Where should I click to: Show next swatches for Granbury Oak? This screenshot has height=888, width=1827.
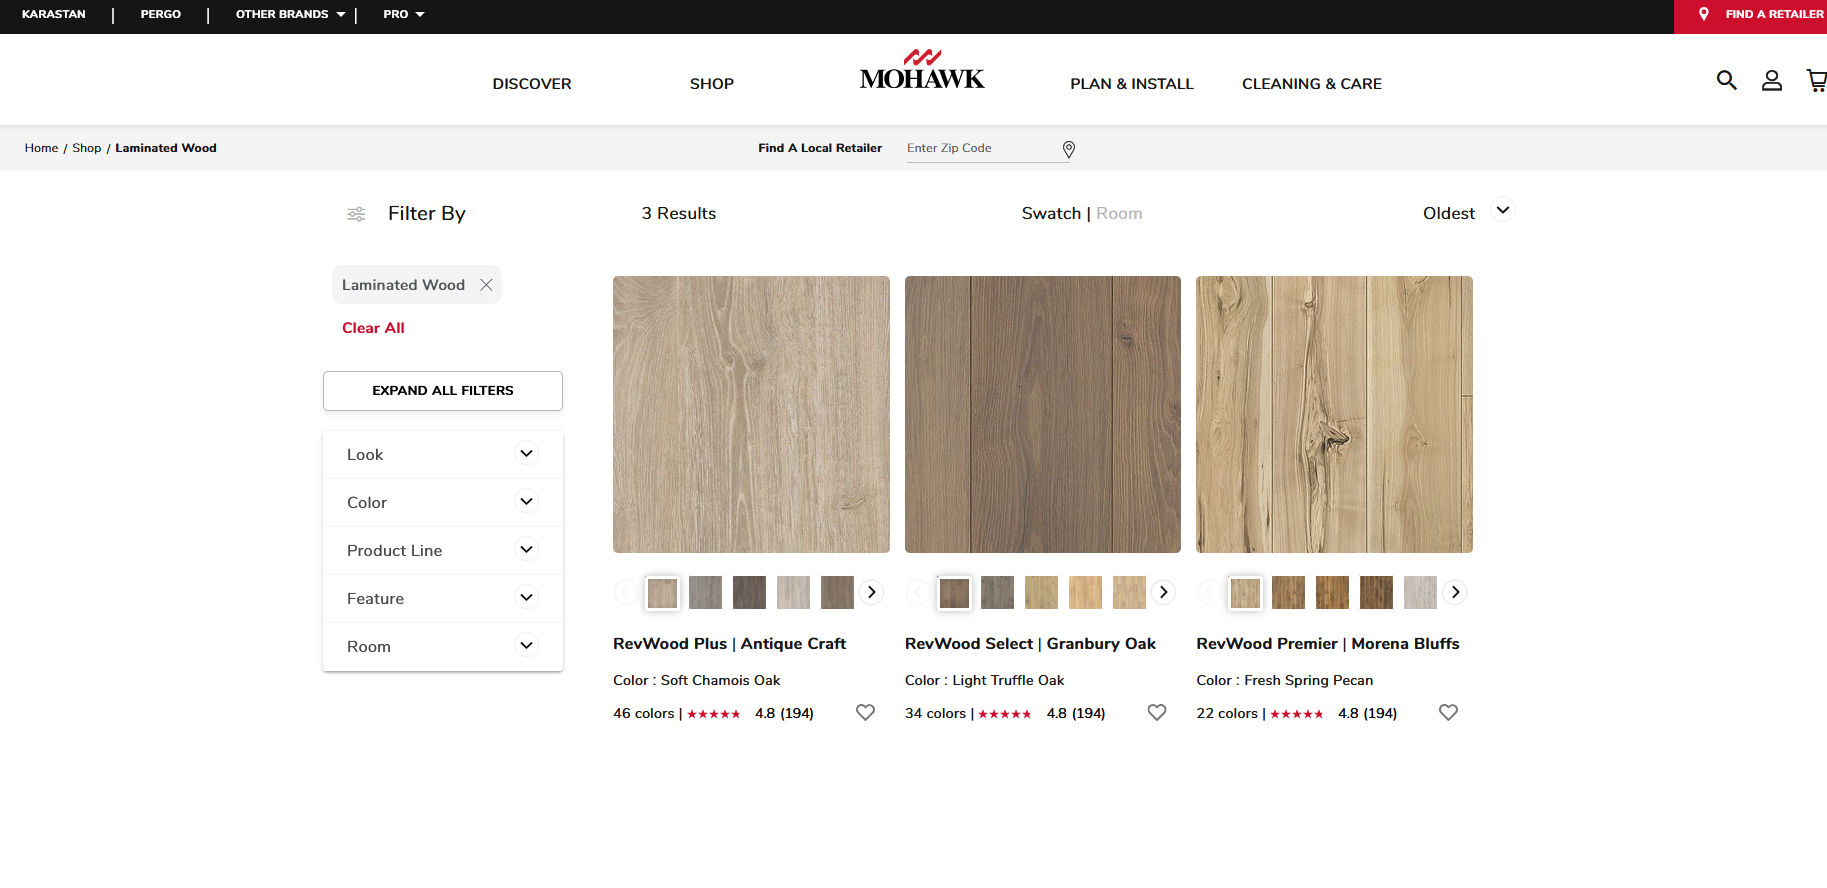pyautogui.click(x=1163, y=592)
